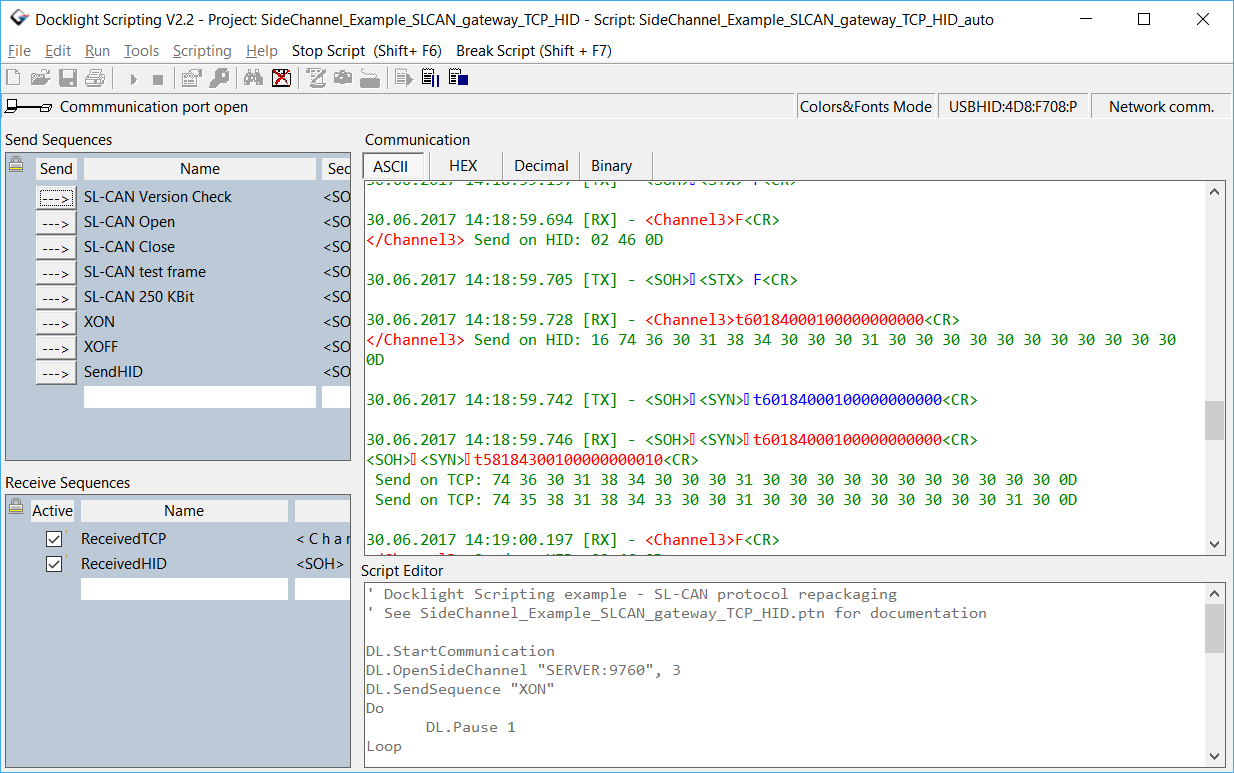Toggle the lock icon beside Send Sequences
This screenshot has width=1234, height=773.
[x=15, y=168]
